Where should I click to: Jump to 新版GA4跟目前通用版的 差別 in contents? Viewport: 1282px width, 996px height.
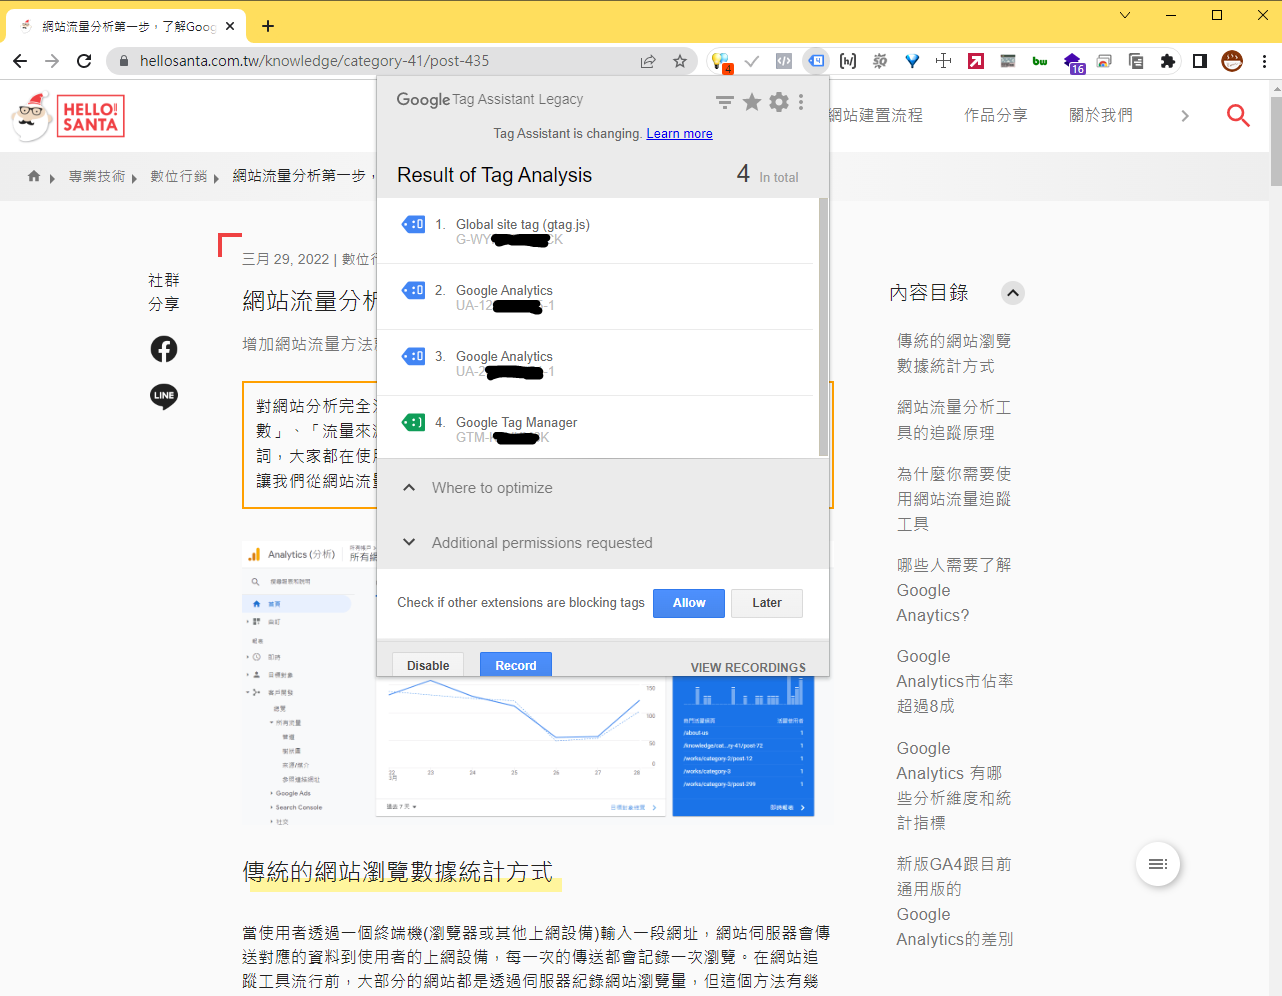(x=955, y=901)
